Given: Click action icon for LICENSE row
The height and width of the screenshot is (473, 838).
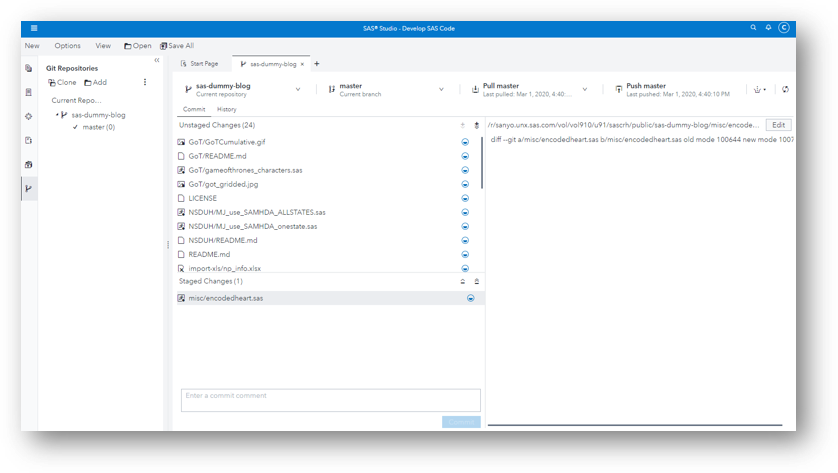Looking at the screenshot, I should click(465, 198).
